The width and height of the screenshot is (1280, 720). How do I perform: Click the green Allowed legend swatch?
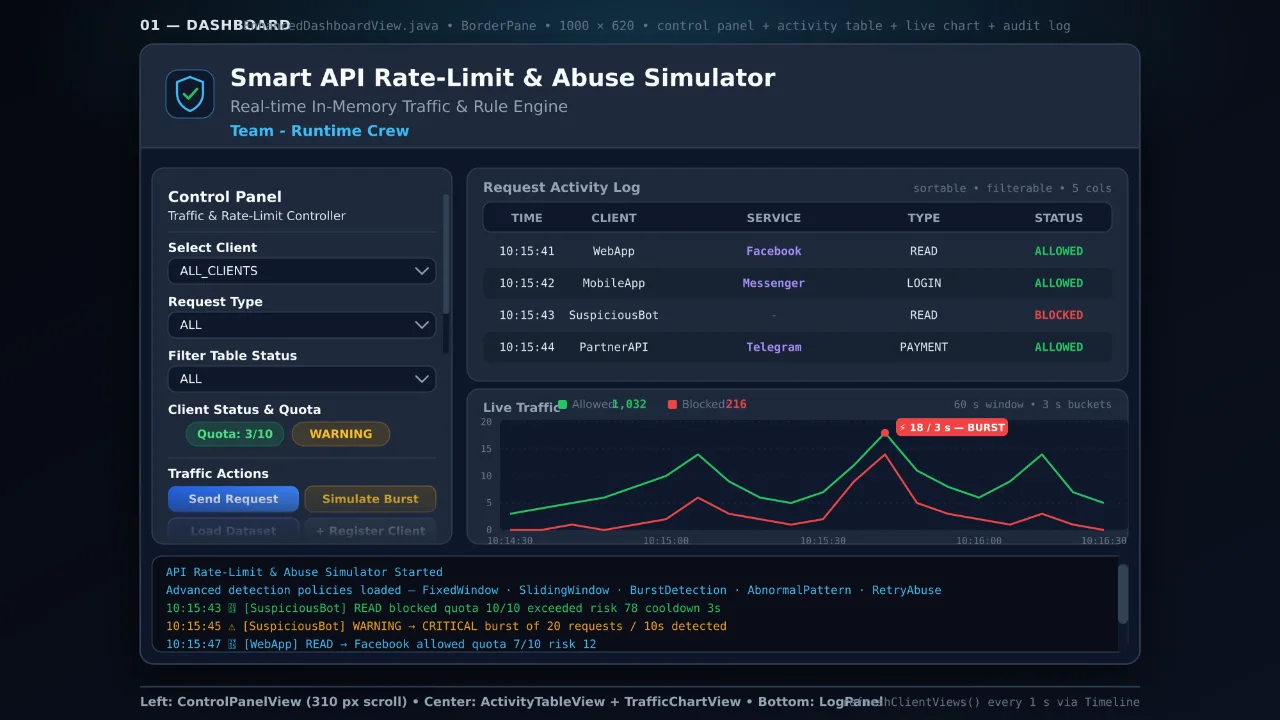click(562, 405)
